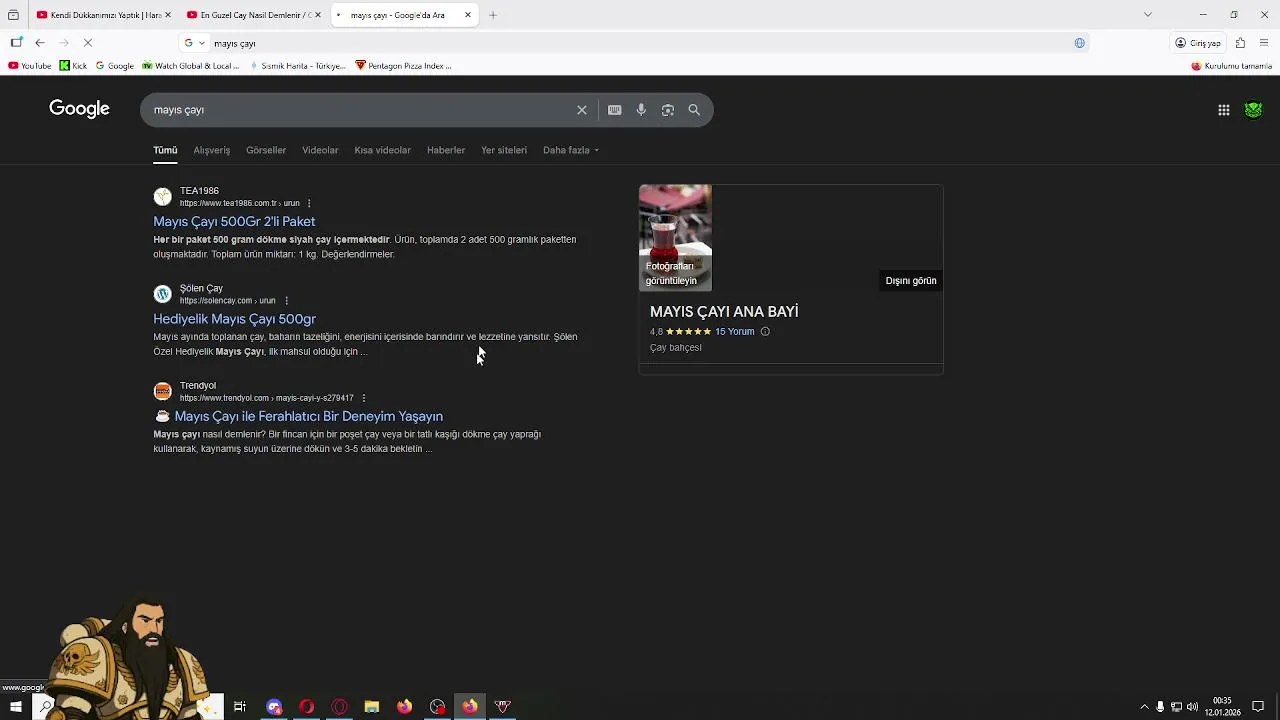Sign in with the Giriş yap button

click(1198, 43)
